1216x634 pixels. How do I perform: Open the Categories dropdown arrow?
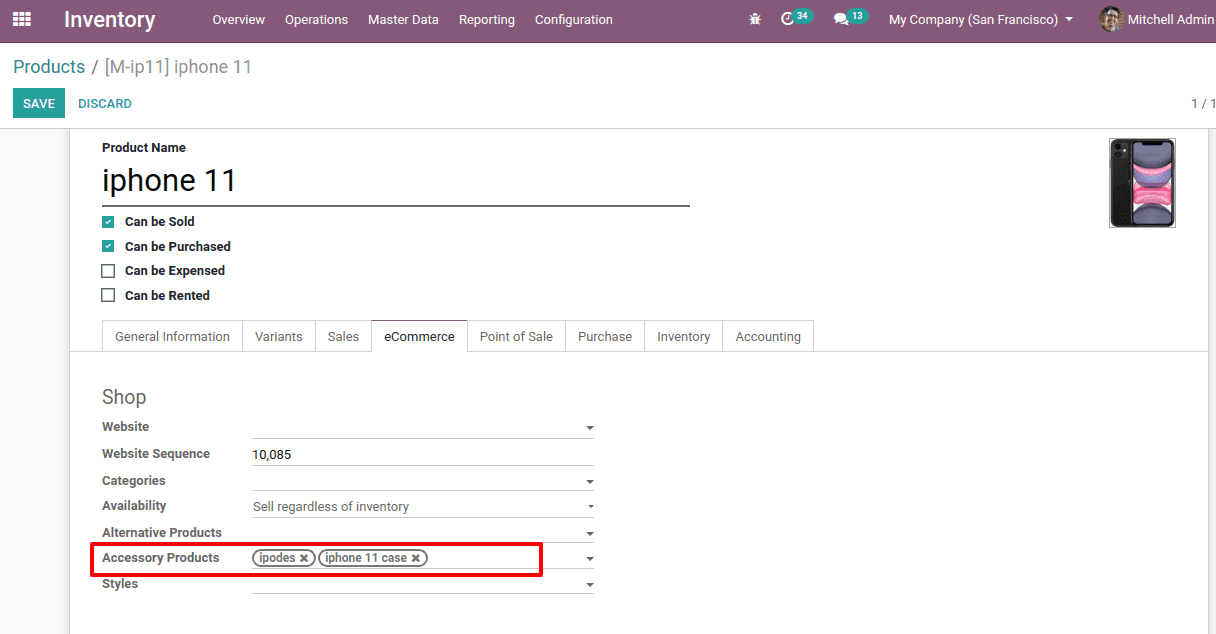pos(589,482)
